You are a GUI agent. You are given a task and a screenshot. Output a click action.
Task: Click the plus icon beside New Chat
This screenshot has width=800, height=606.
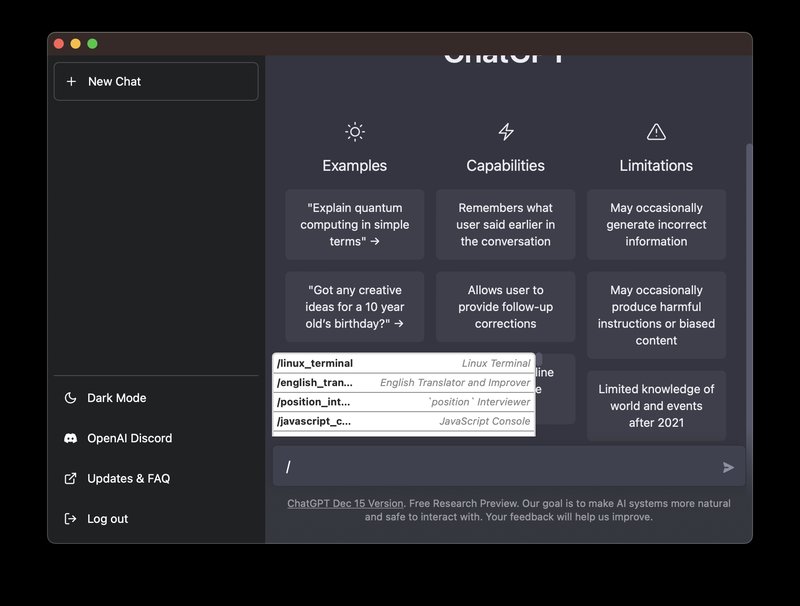click(x=71, y=82)
